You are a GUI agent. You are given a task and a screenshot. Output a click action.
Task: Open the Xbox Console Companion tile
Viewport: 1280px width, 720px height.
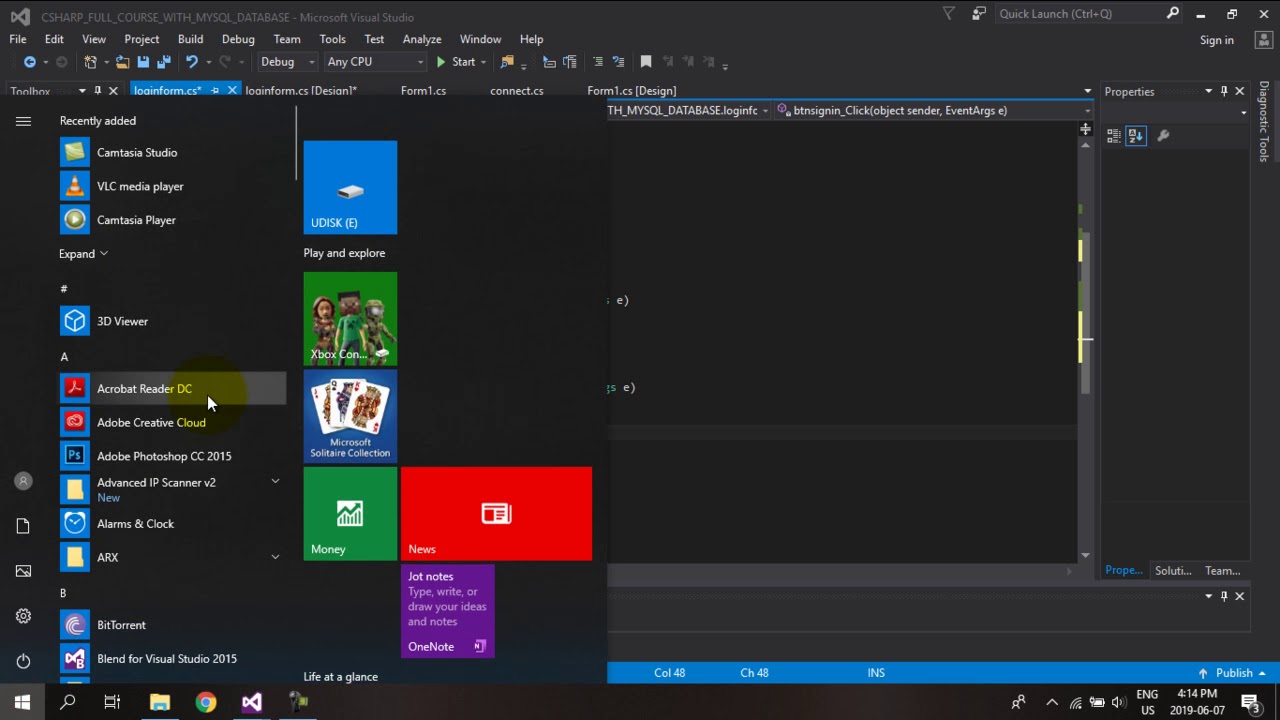[x=350, y=318]
